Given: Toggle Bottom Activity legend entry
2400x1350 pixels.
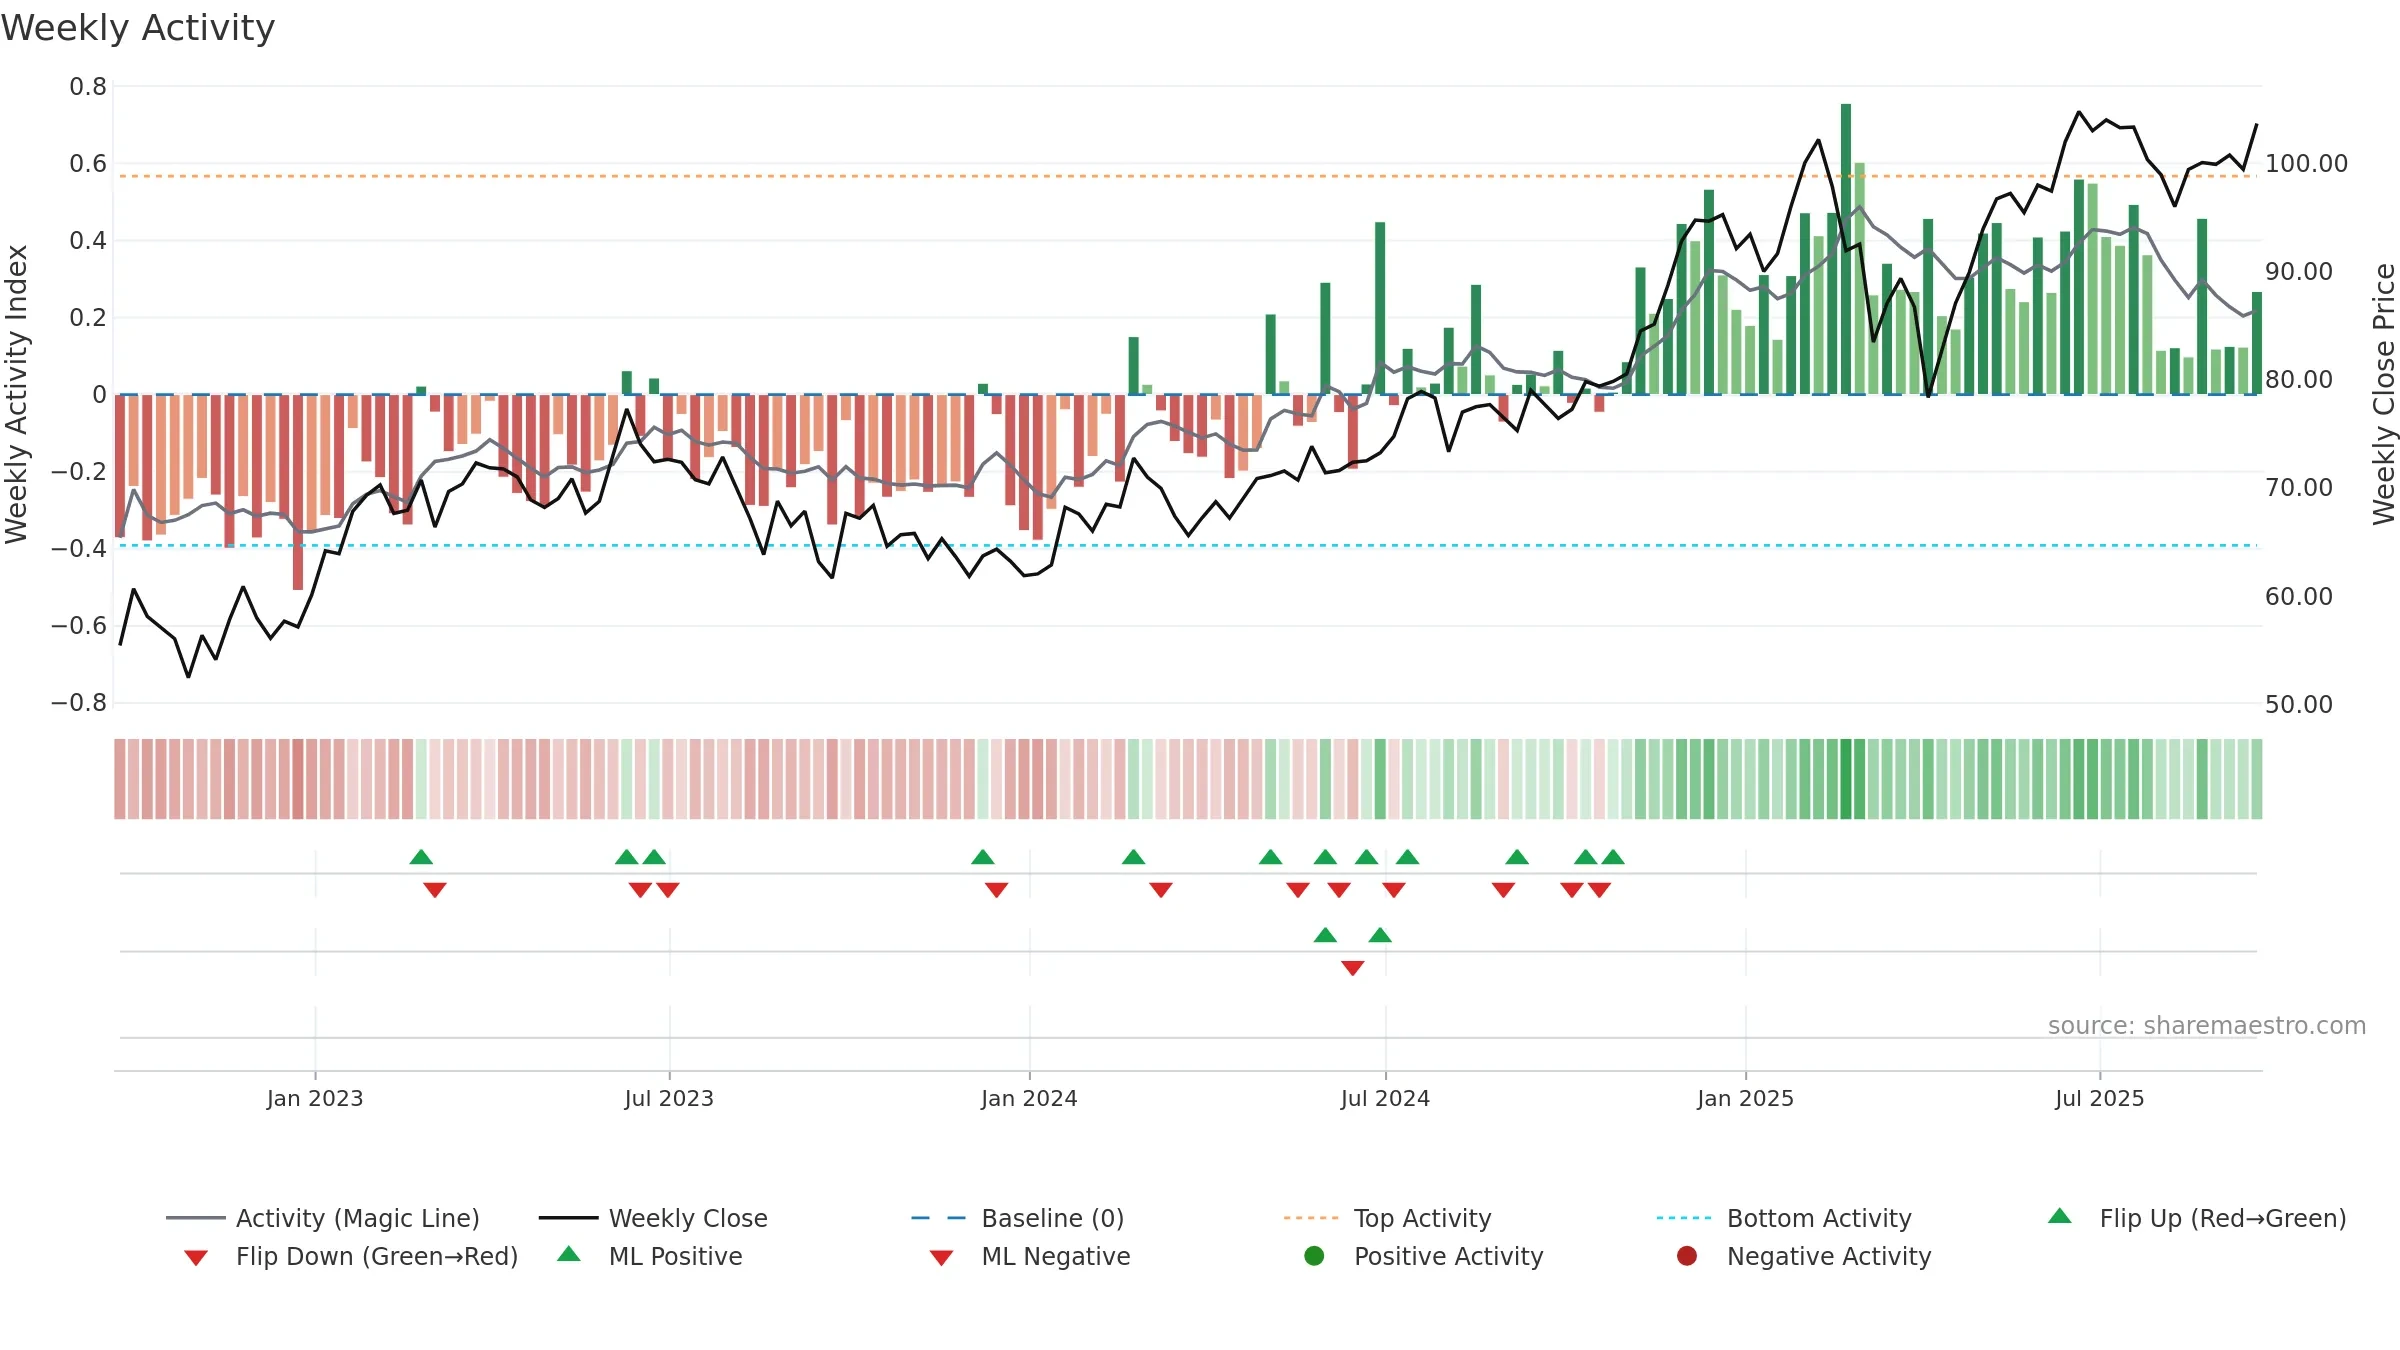Looking at the screenshot, I should coord(1783,1218).
